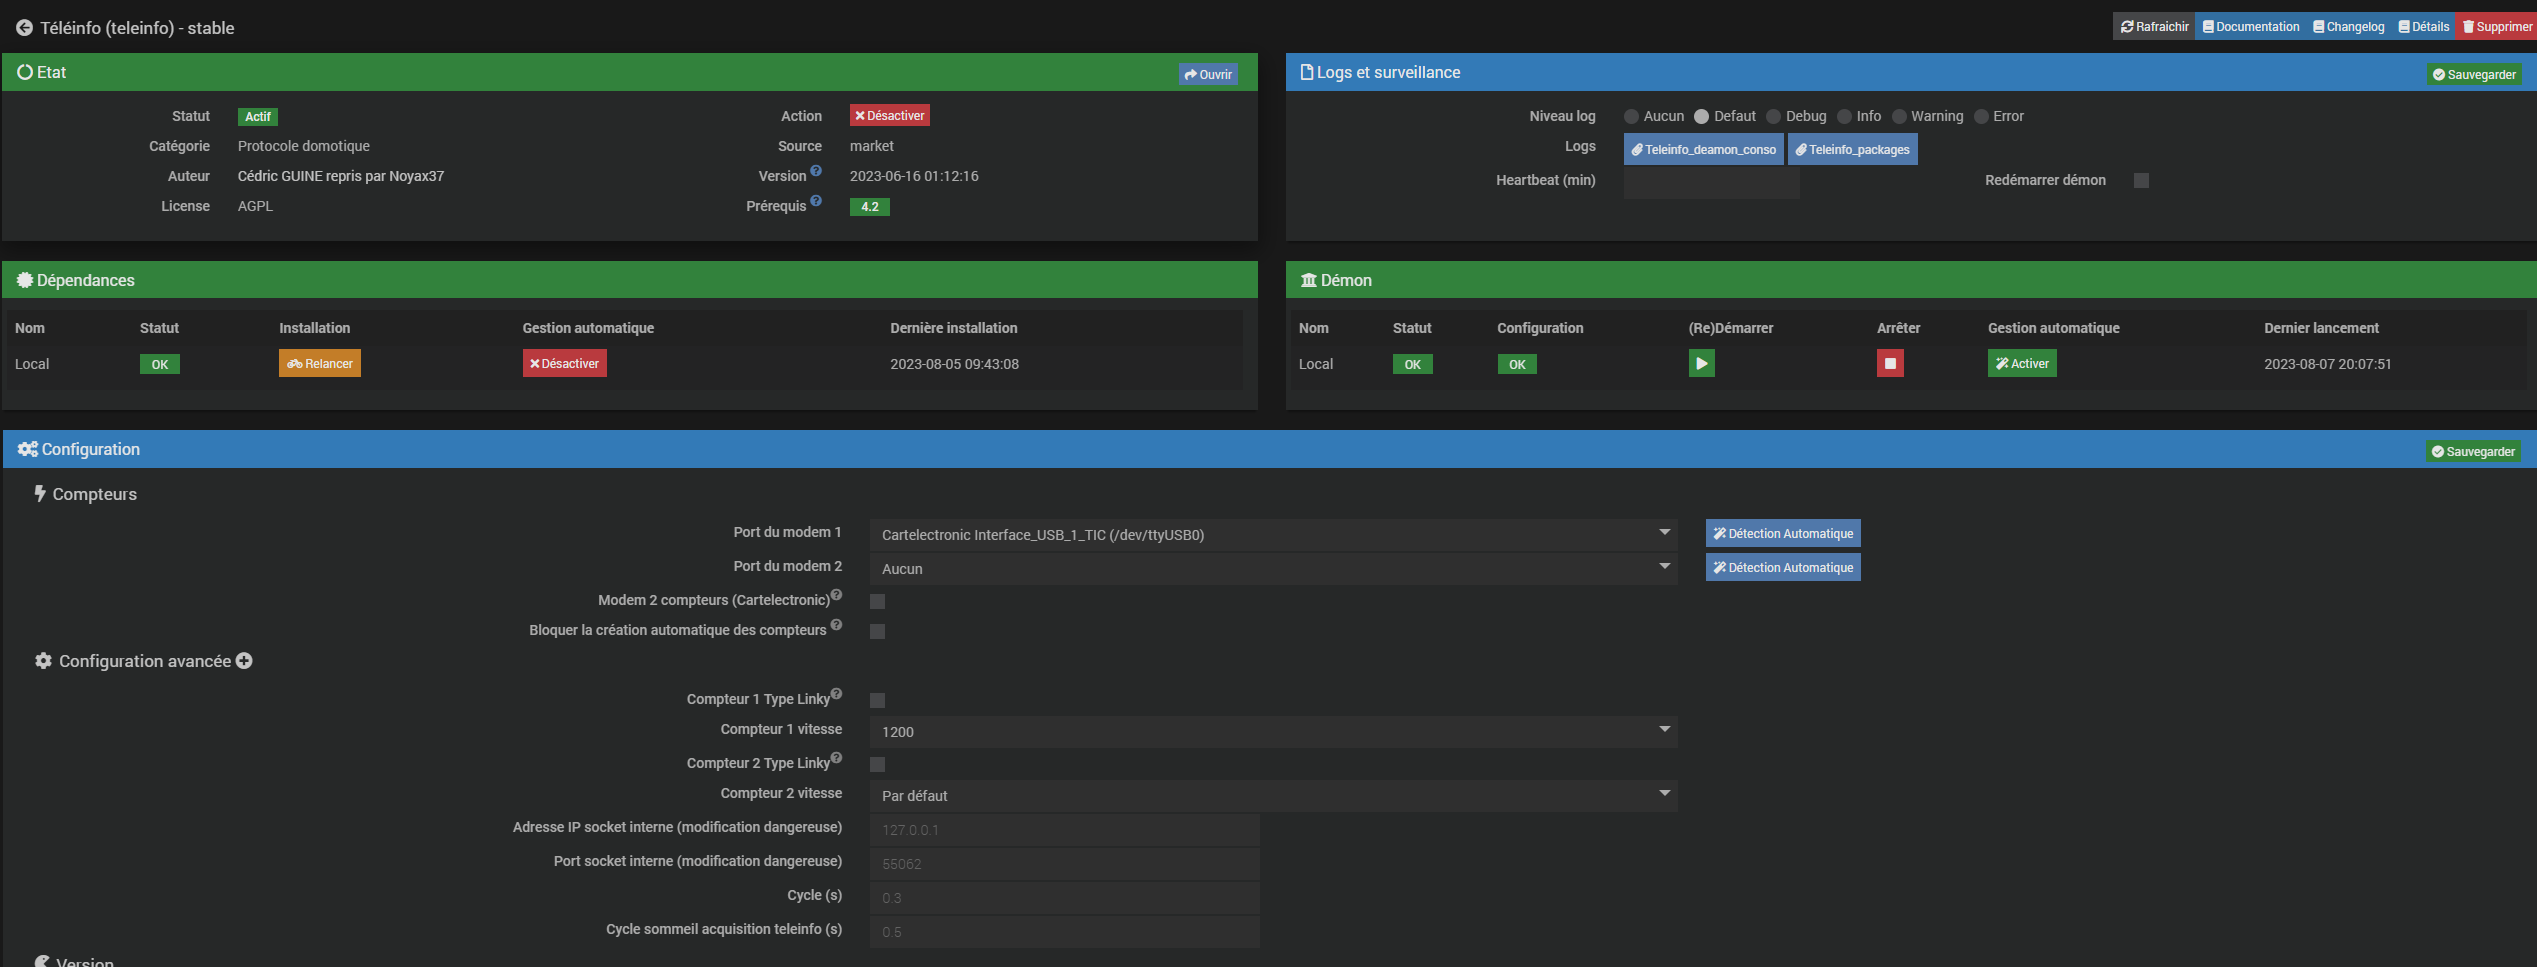Open the Documentation link in top bar
2537x967 pixels.
coord(2250,27)
